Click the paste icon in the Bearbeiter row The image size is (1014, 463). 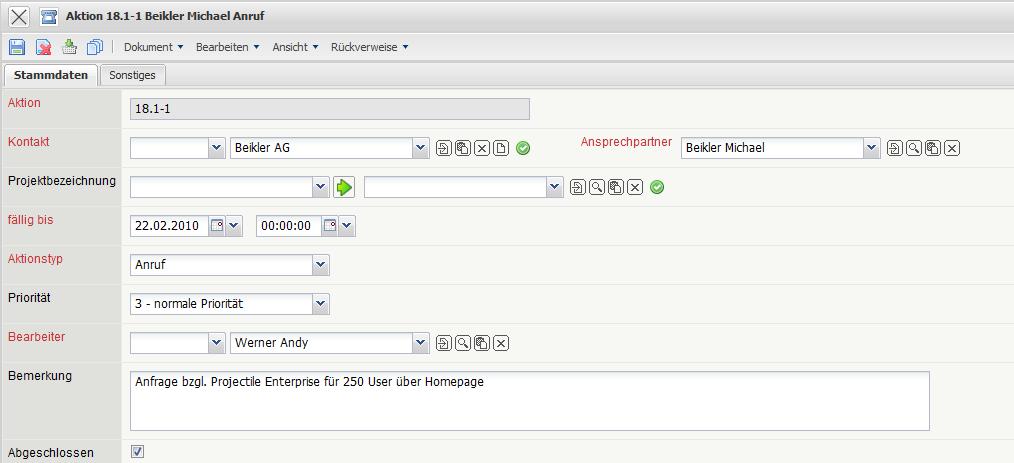(x=482, y=343)
